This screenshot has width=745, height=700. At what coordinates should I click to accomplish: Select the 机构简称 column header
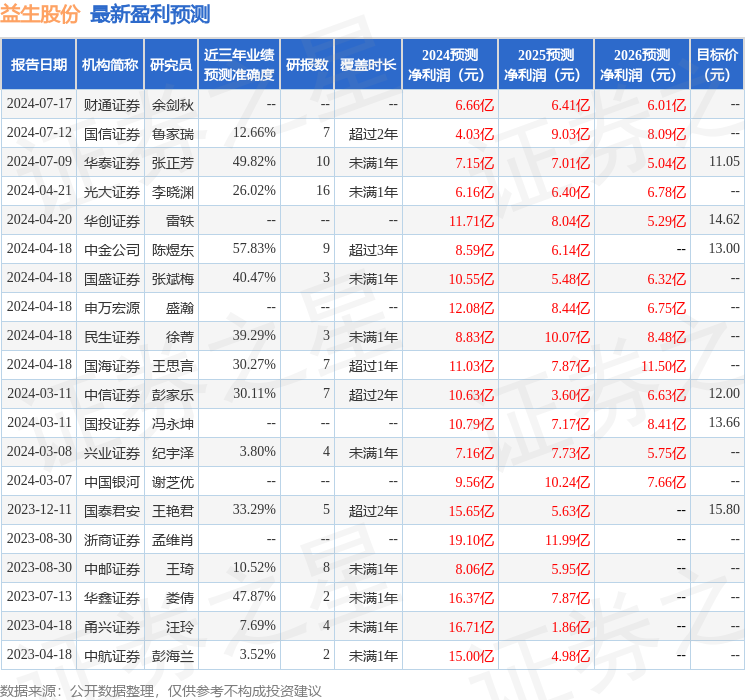(110, 65)
